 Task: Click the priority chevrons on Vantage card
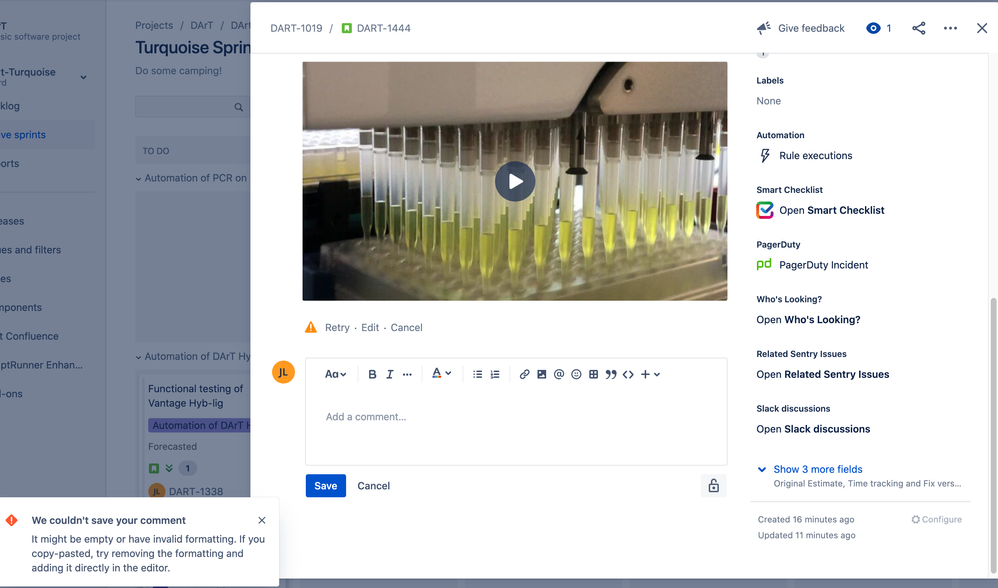[x=169, y=468]
